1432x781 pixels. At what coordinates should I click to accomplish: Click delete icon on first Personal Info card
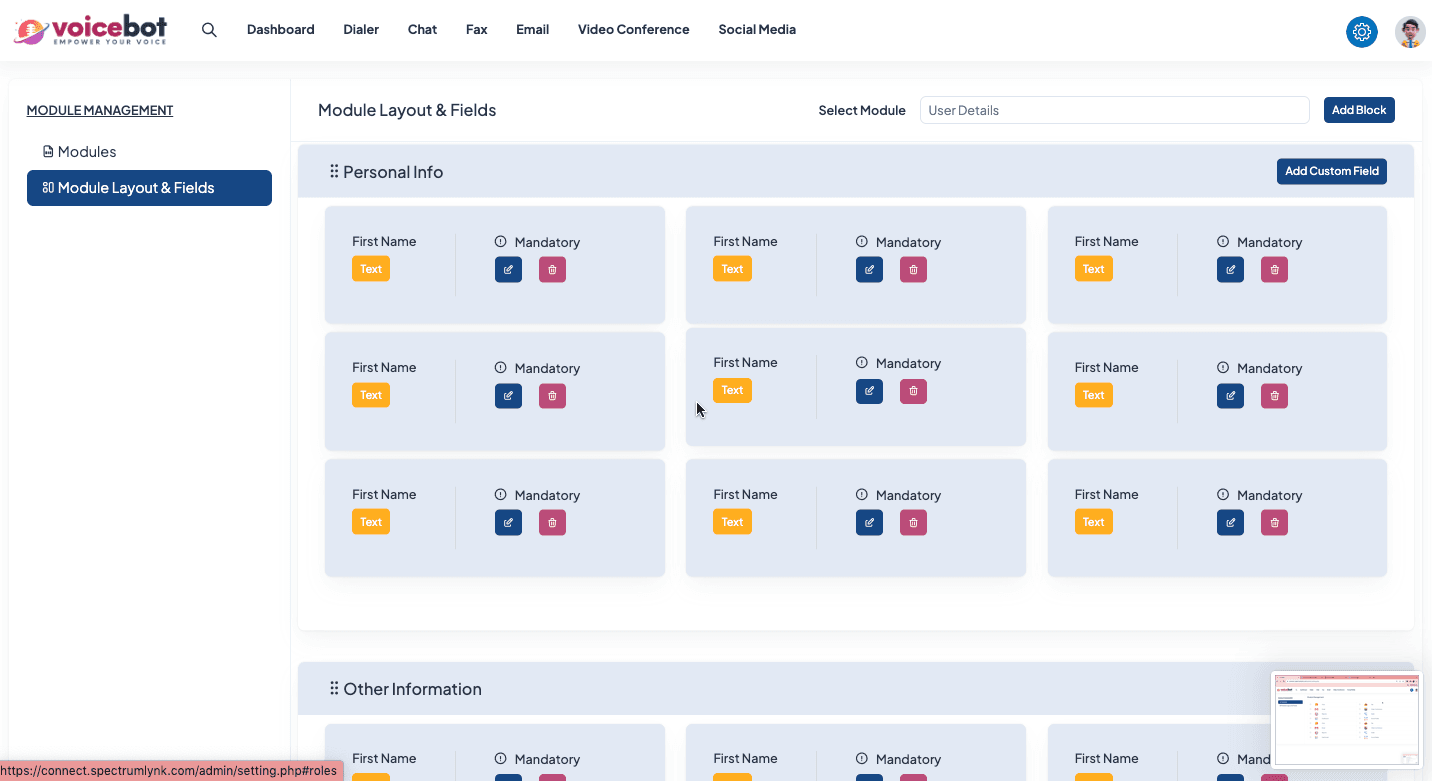click(x=552, y=270)
